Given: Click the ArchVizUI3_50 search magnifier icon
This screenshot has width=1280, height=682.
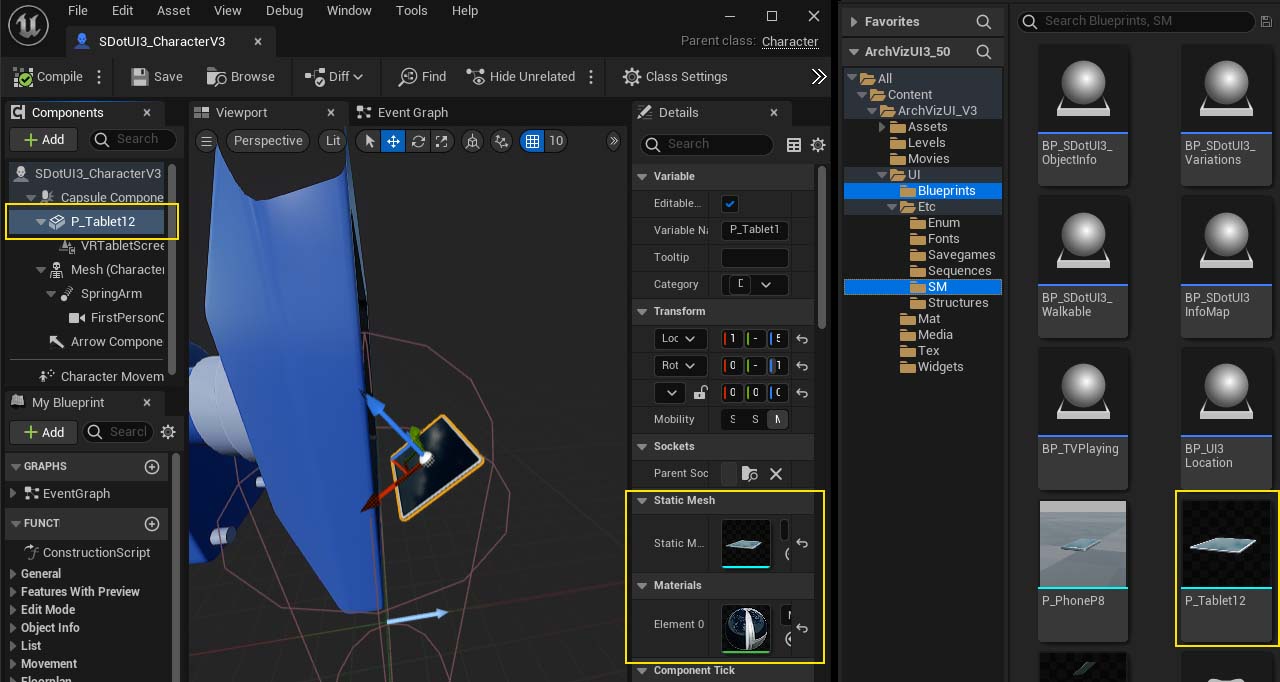Looking at the screenshot, I should point(984,52).
